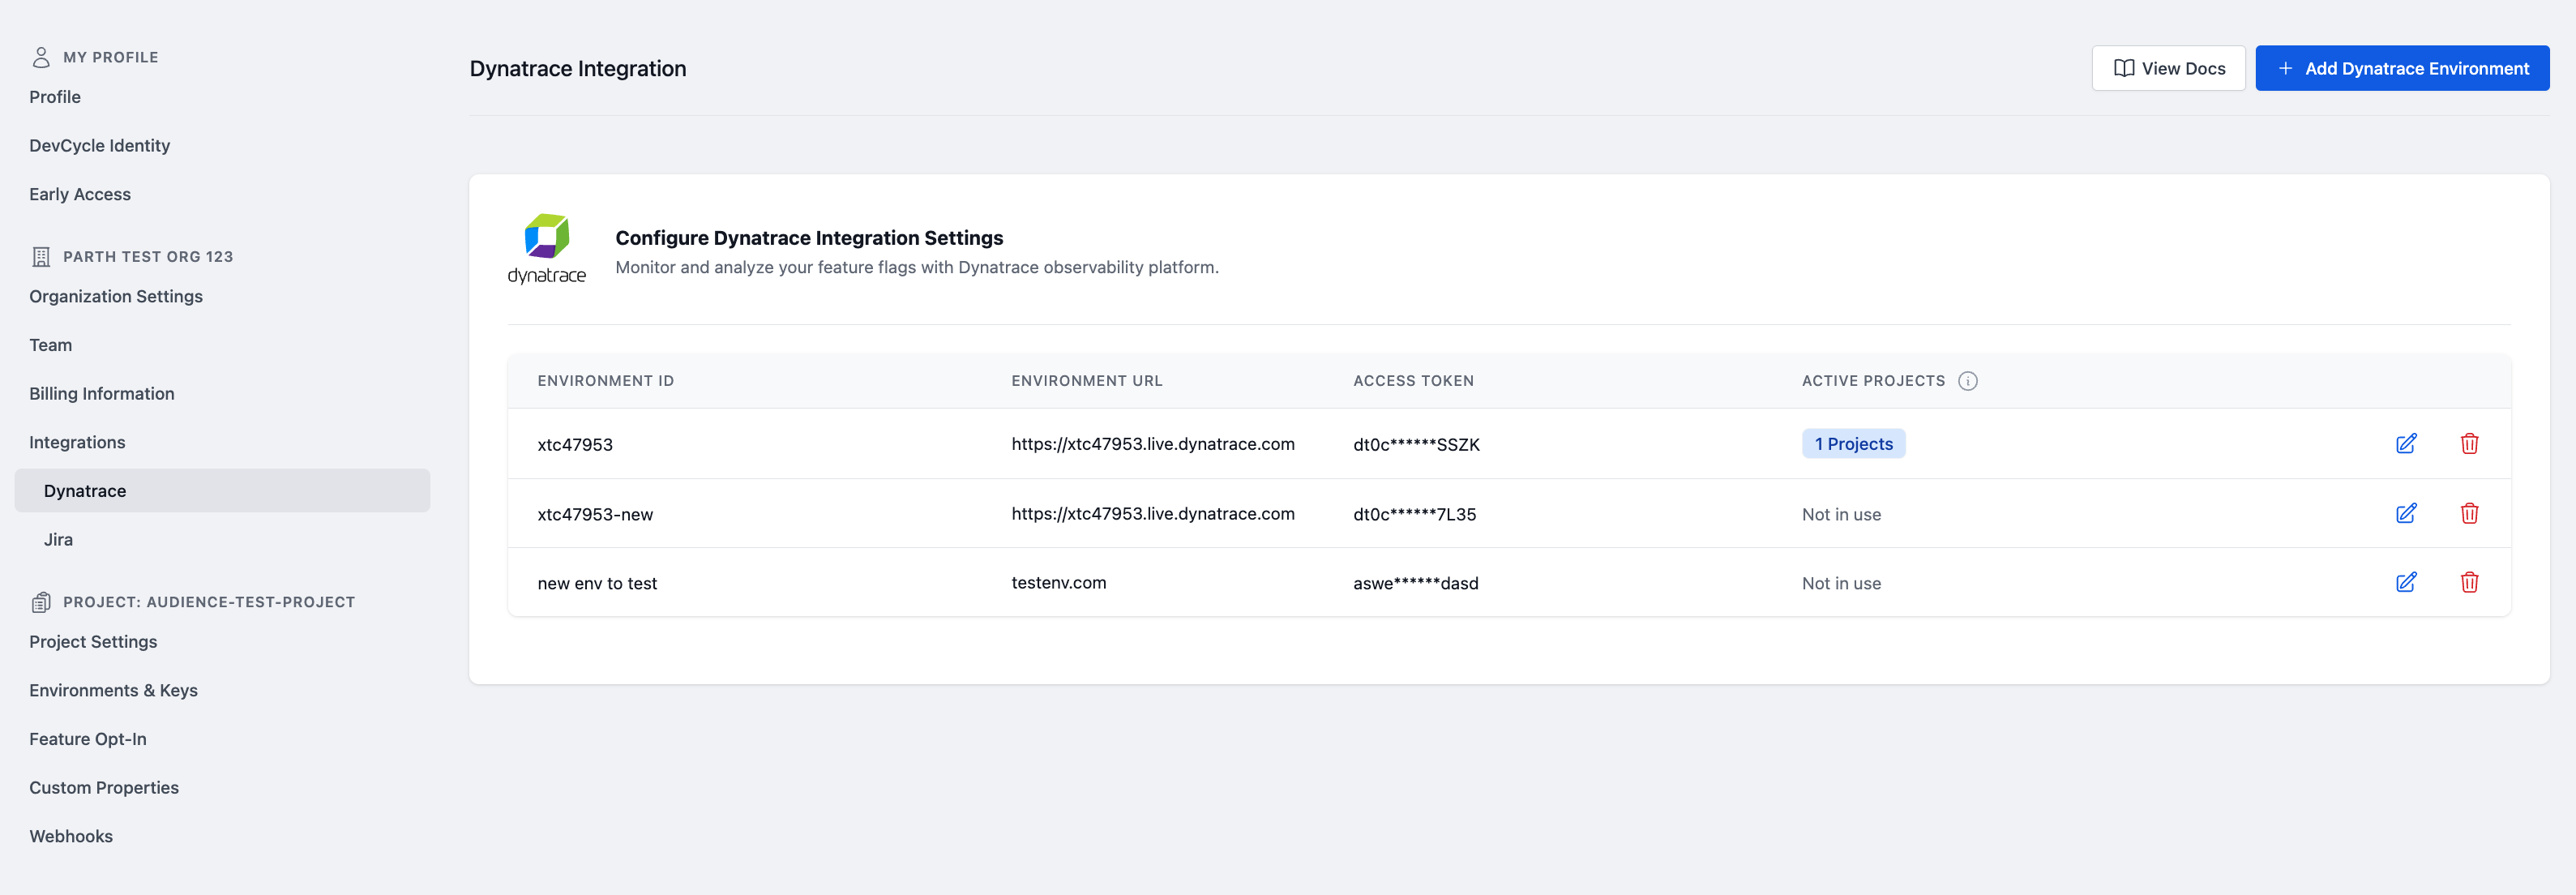The height and width of the screenshot is (895, 2576).
Task: Open the Dynatrace sidebar entry
Action: click(x=84, y=490)
